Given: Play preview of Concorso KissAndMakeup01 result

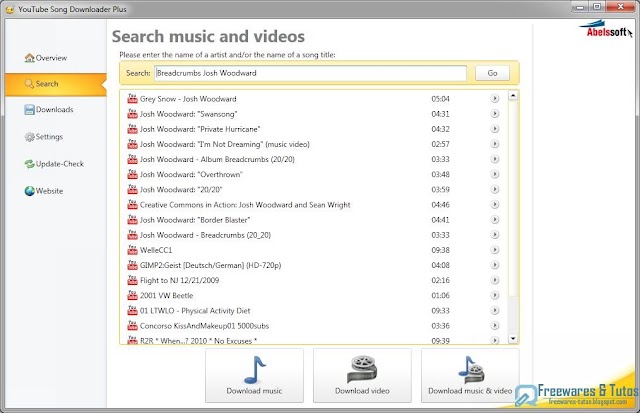Looking at the screenshot, I should 495,325.
